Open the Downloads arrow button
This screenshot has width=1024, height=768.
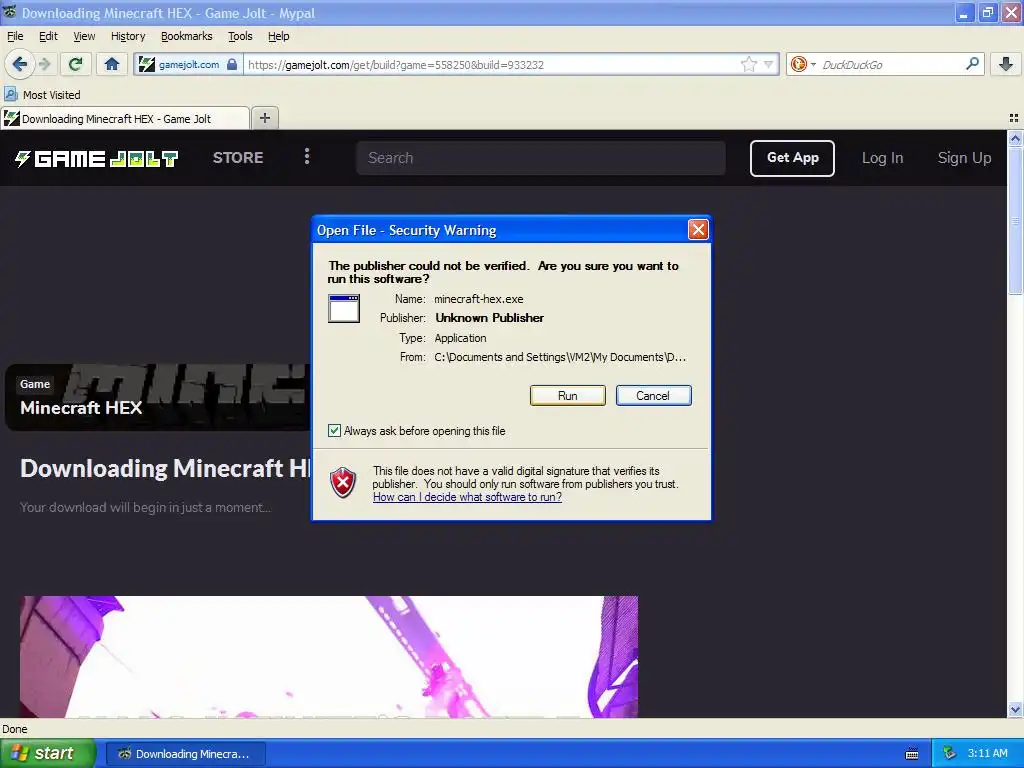pos(1006,64)
